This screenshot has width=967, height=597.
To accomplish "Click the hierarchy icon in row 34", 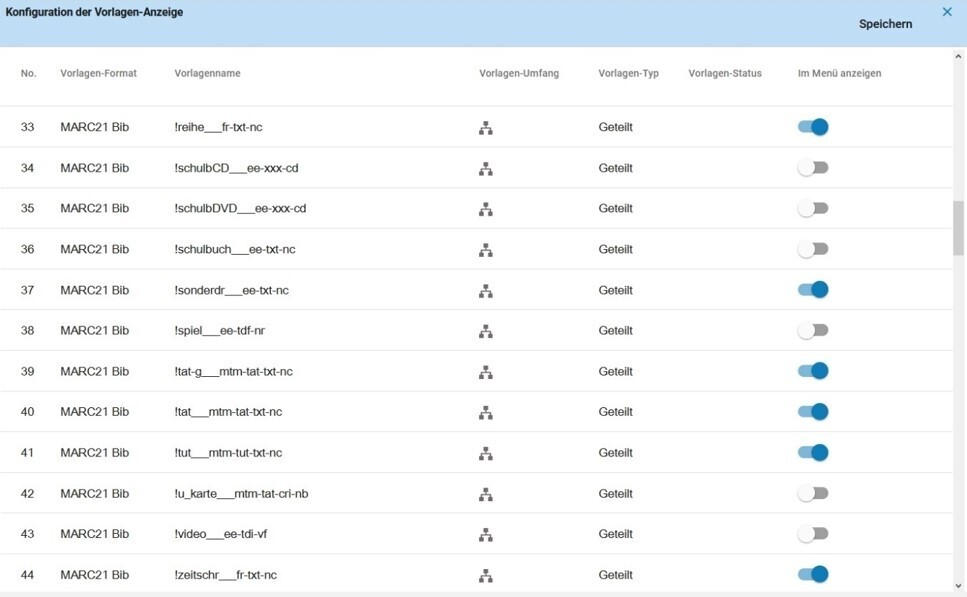I will pos(486,168).
